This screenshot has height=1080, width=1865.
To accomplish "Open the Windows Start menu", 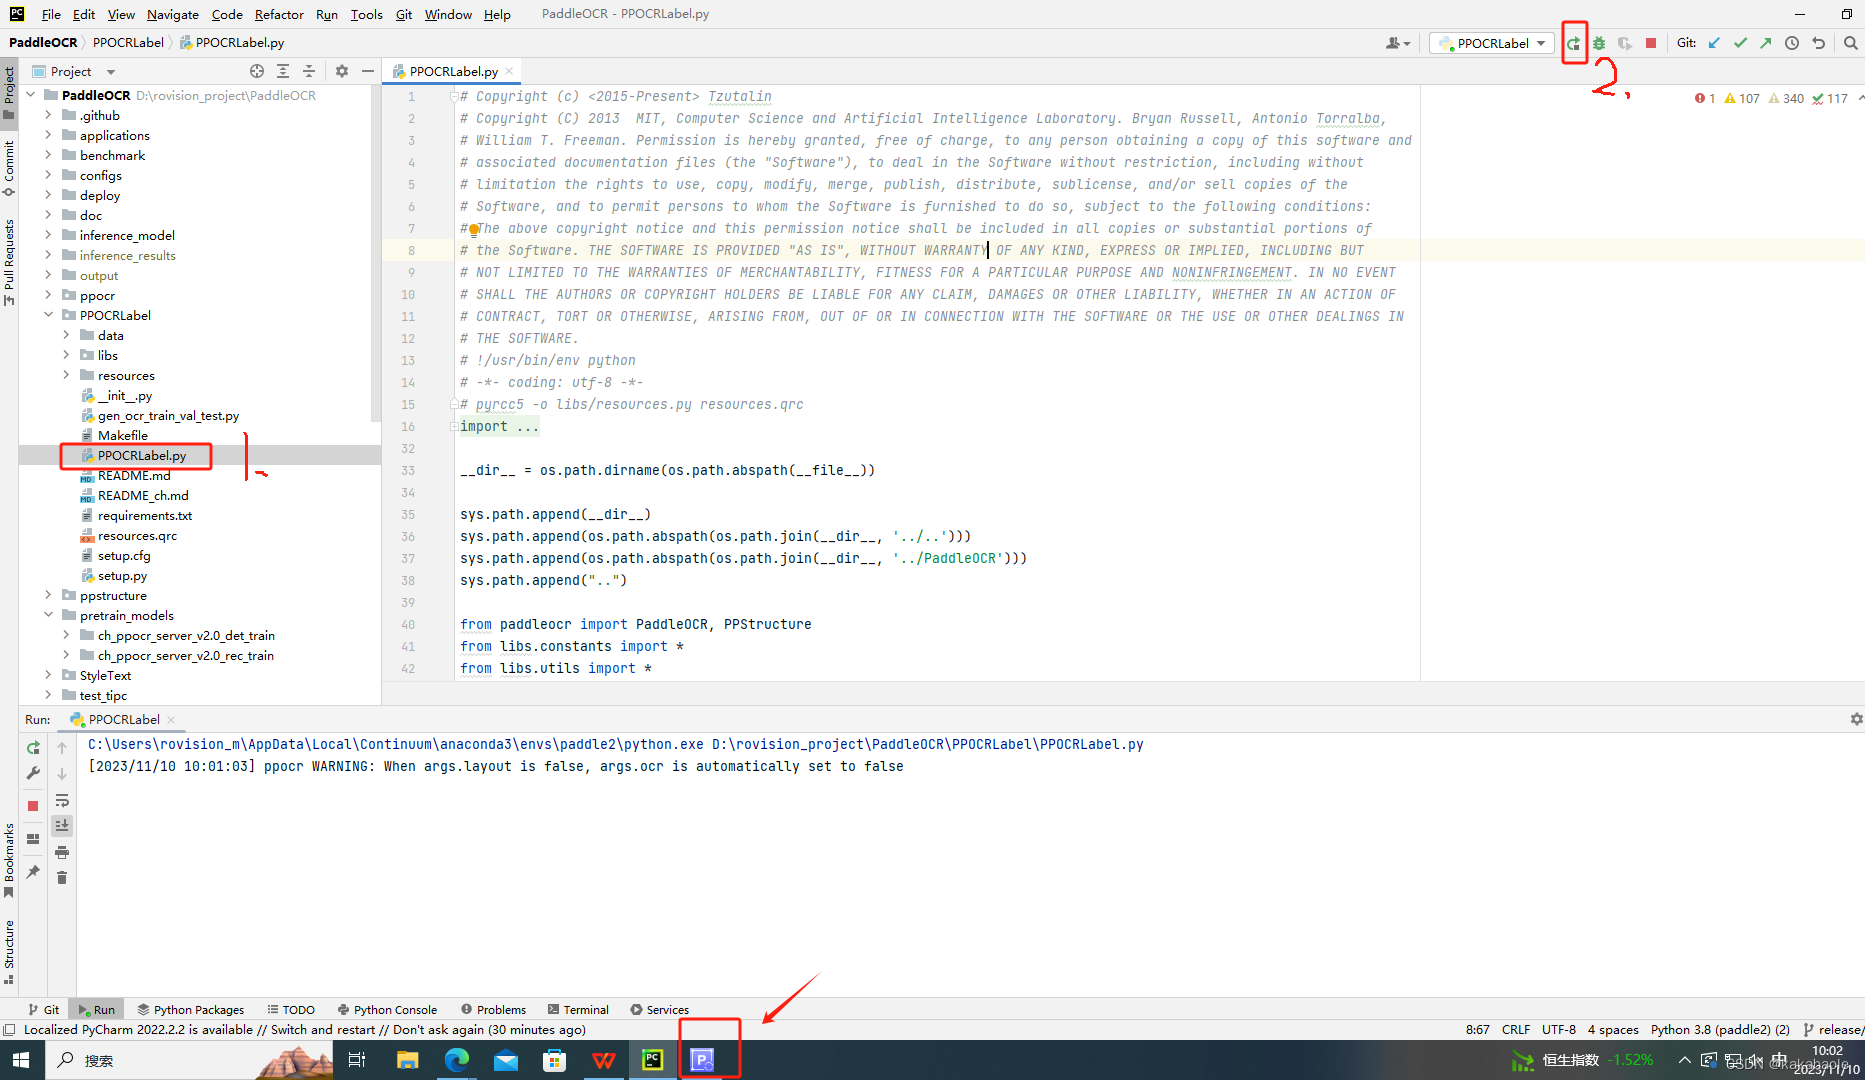I will tap(21, 1060).
